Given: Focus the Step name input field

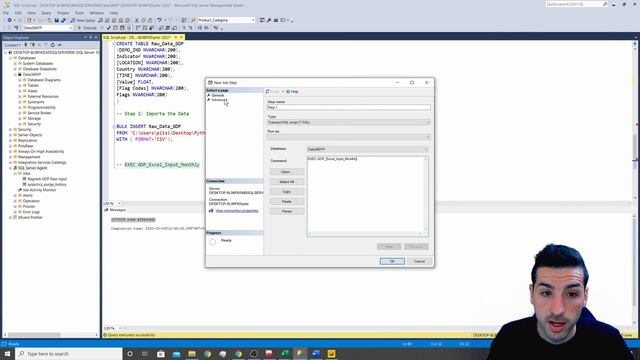Looking at the screenshot, I should coord(349,107).
